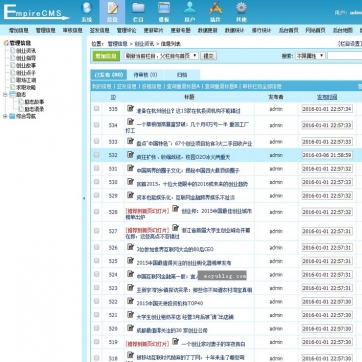The width and height of the screenshot is (362, 362).
Task: Click edit icon in row ID 528
Action: point(175,209)
